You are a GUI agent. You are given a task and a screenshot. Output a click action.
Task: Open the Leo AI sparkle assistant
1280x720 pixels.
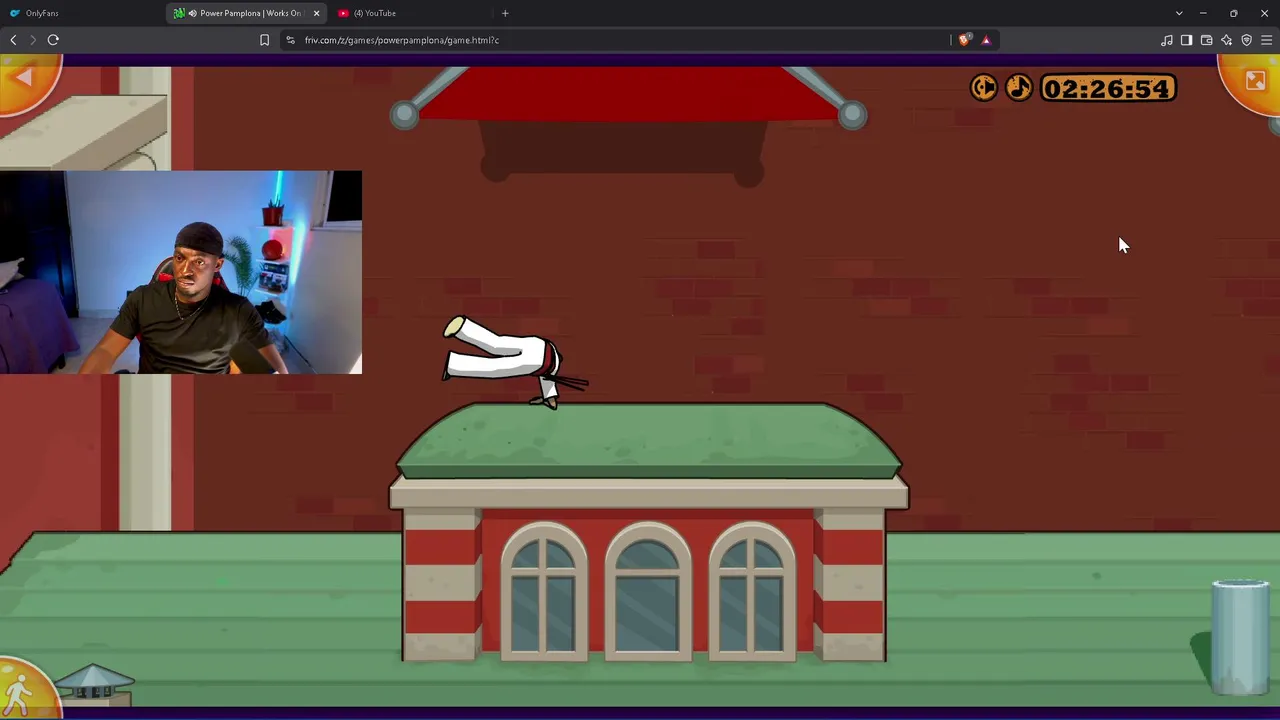coord(1227,40)
